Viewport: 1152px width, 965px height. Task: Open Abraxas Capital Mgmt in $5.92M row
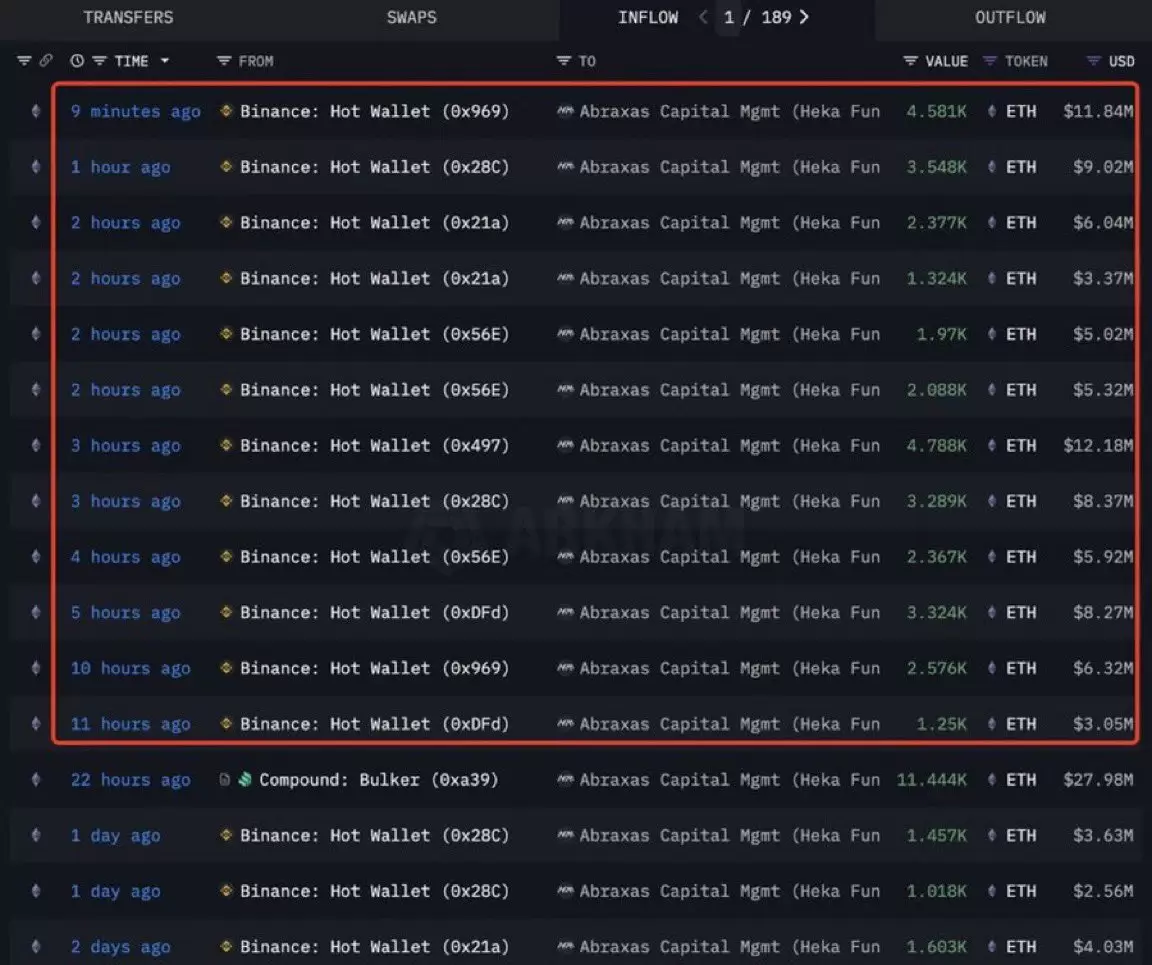(x=729, y=557)
